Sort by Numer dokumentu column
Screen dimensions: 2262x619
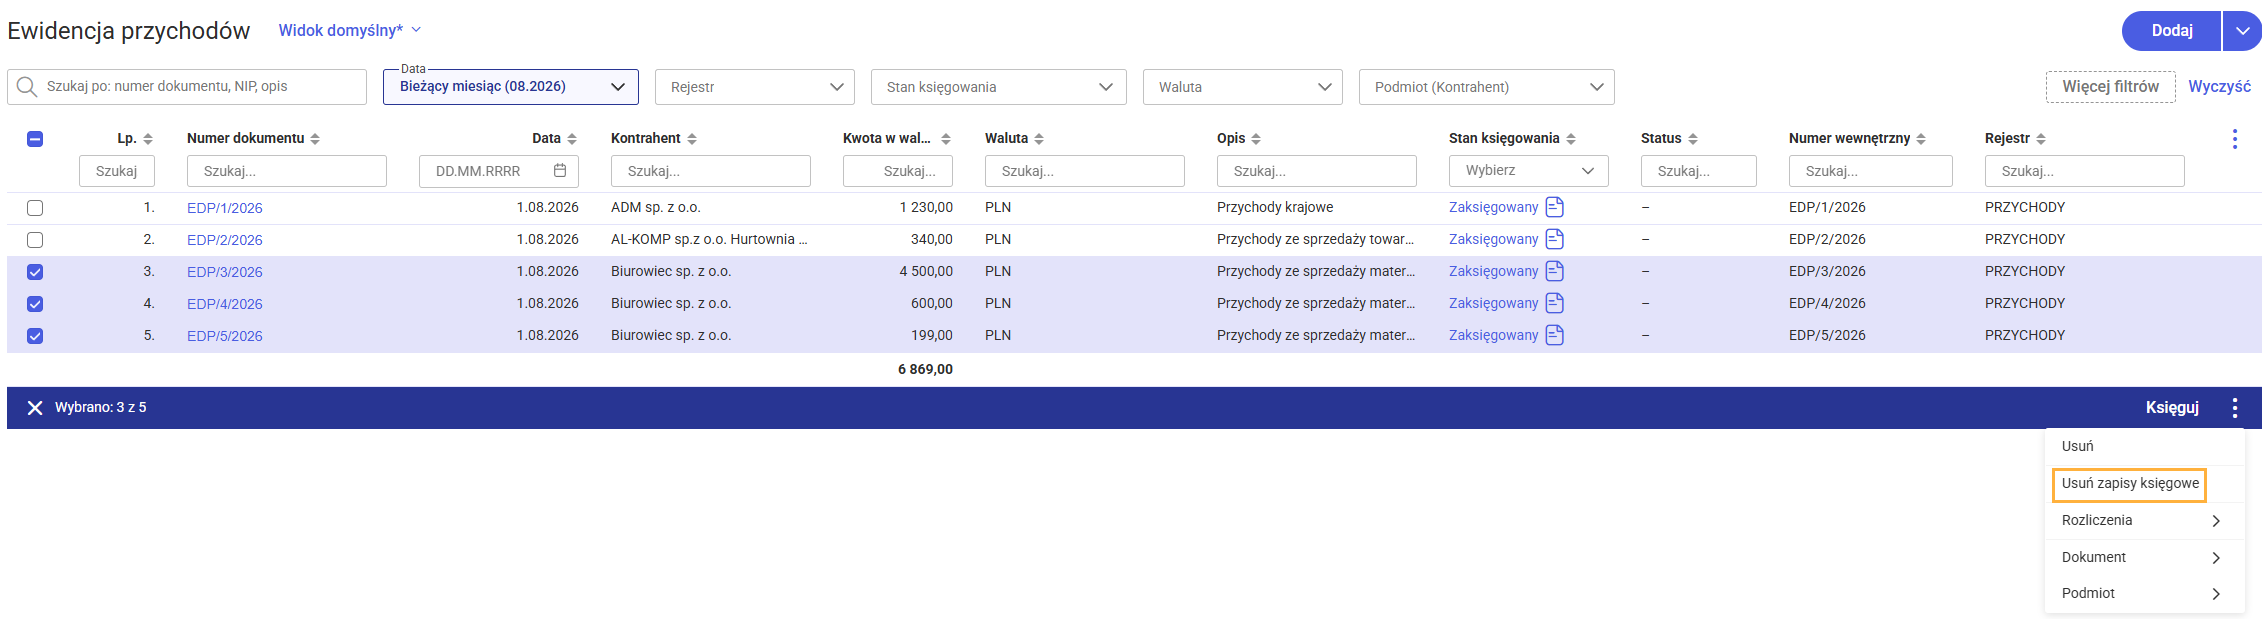coord(315,139)
